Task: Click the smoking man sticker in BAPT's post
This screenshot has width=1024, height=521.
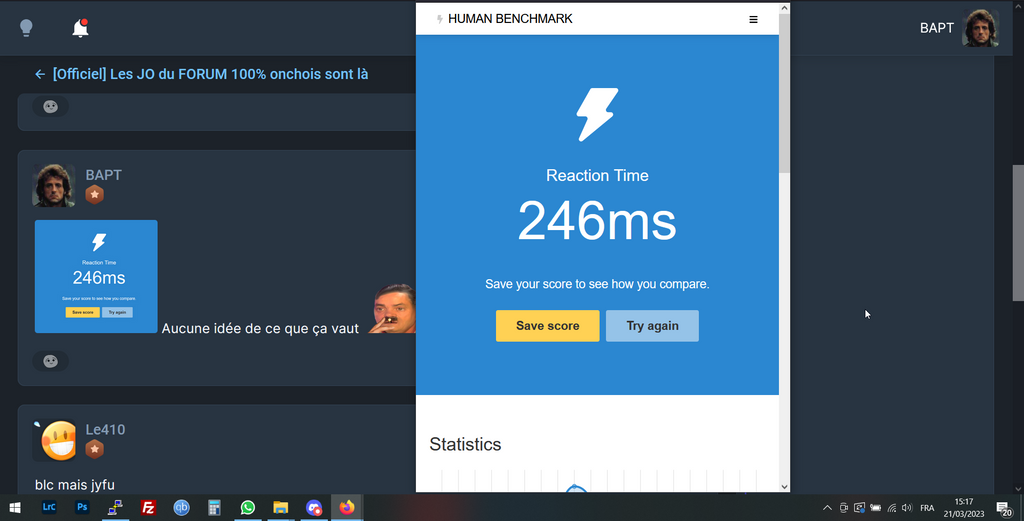Action: (392, 309)
